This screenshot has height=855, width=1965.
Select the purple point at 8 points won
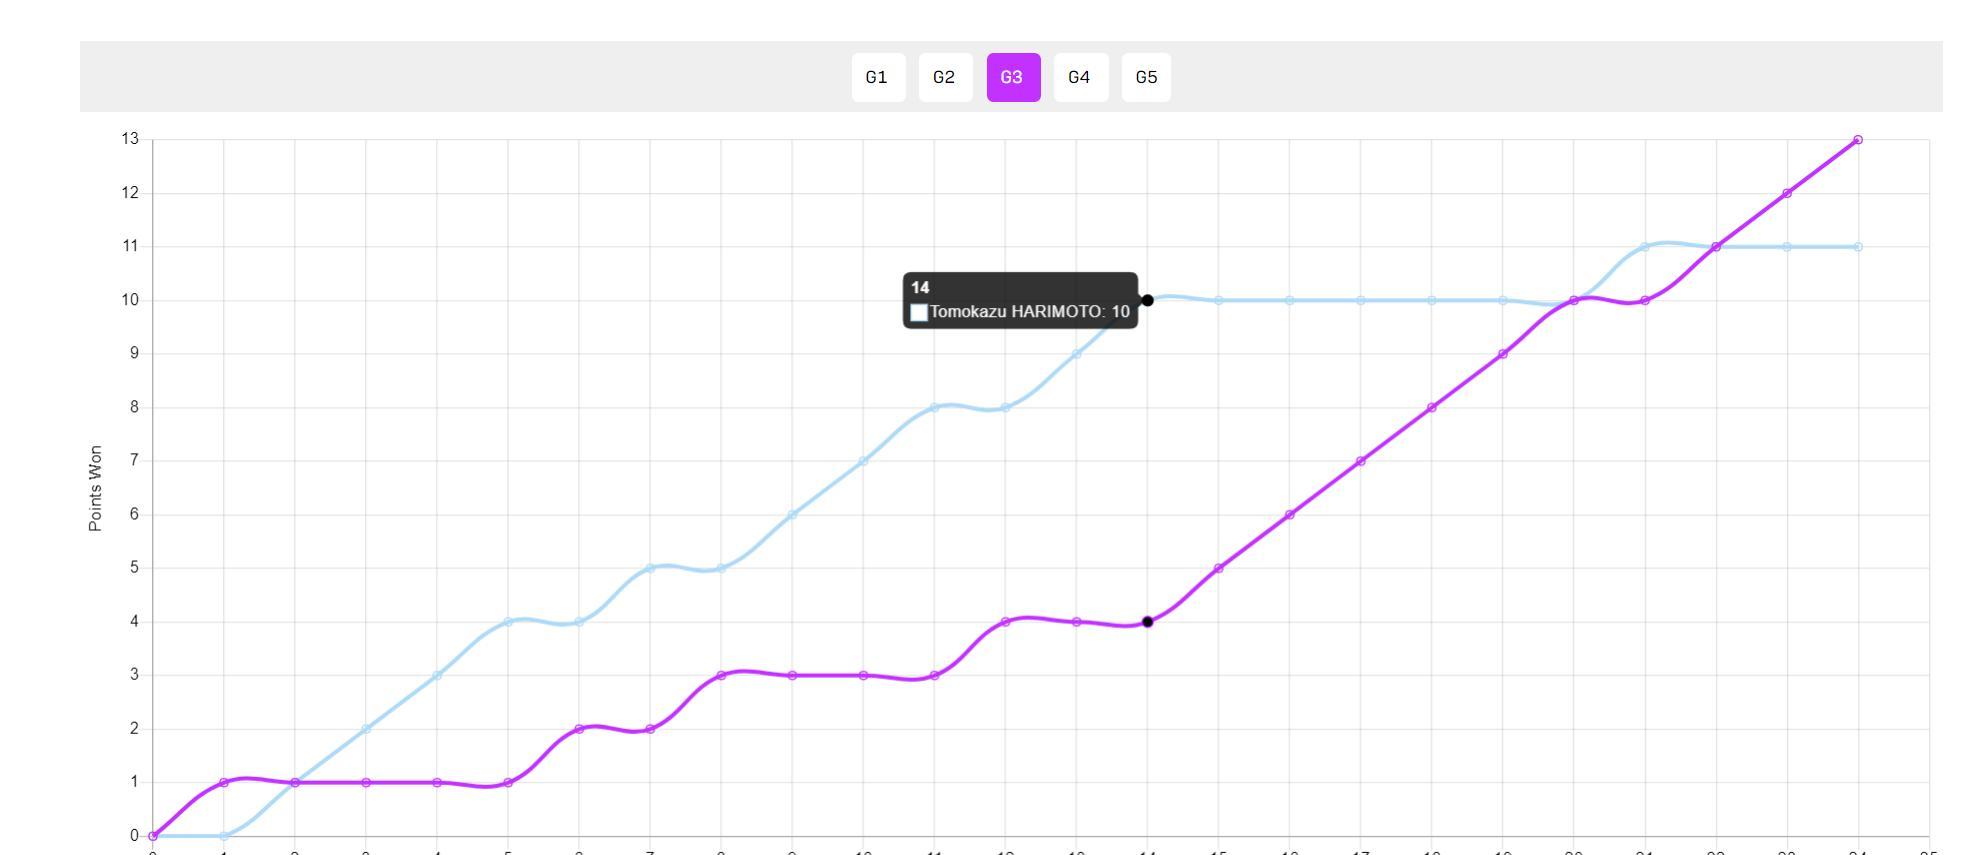pyautogui.click(x=1431, y=408)
